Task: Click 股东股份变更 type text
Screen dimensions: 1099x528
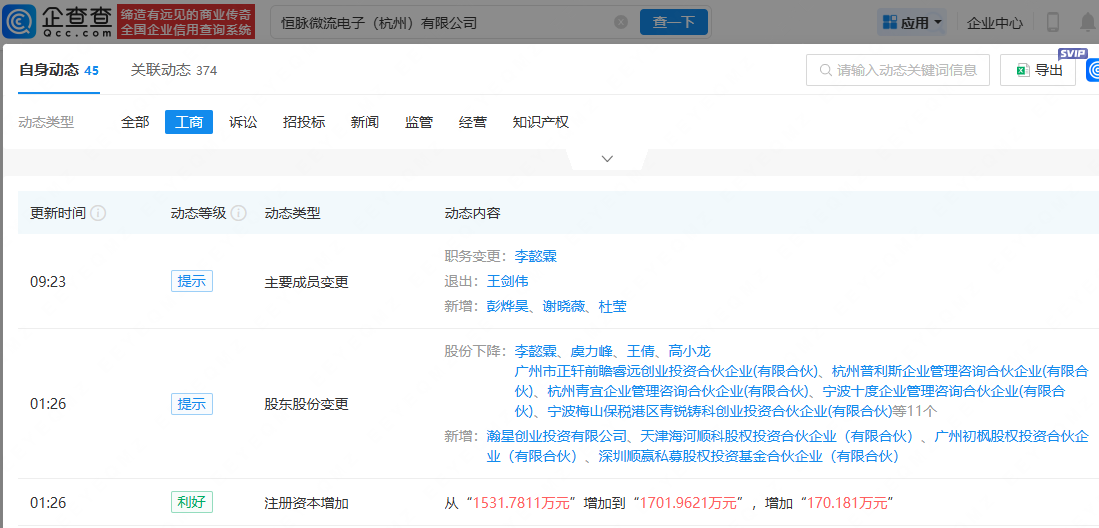Action: click(x=306, y=405)
